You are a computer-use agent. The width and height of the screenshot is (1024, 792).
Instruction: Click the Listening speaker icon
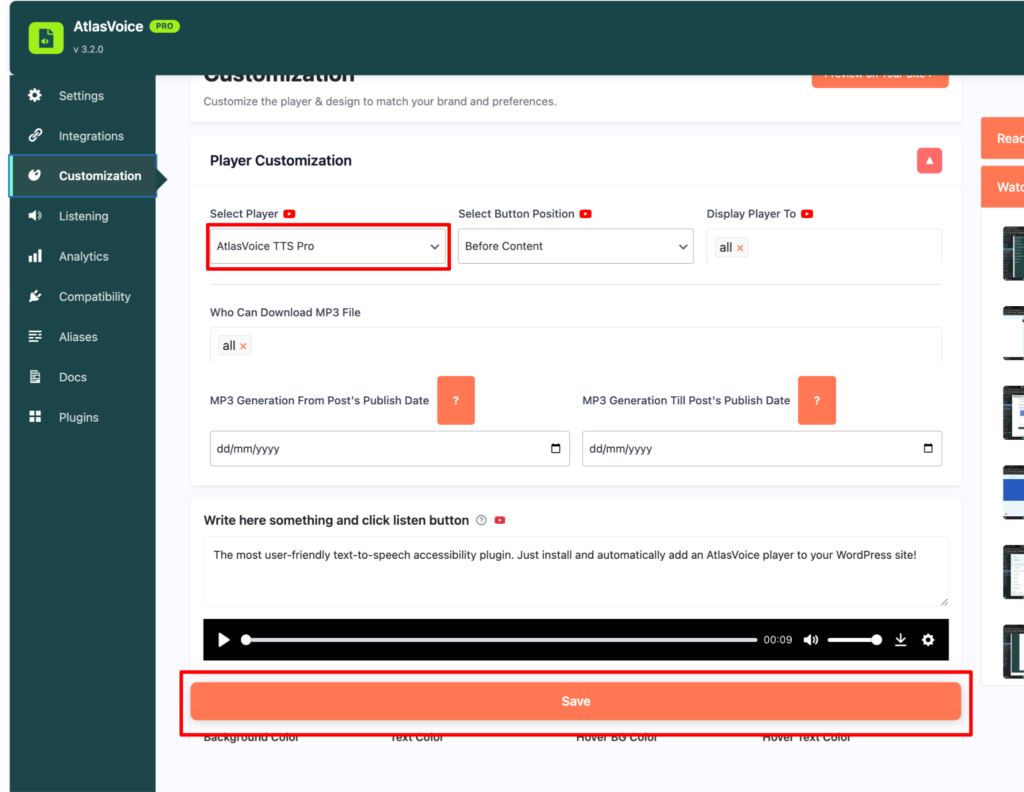coord(35,215)
